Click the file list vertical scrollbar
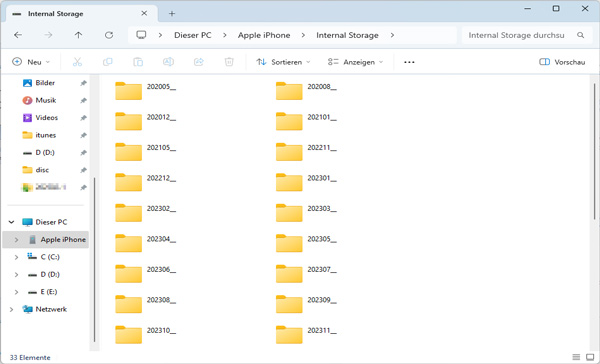 click(594, 151)
